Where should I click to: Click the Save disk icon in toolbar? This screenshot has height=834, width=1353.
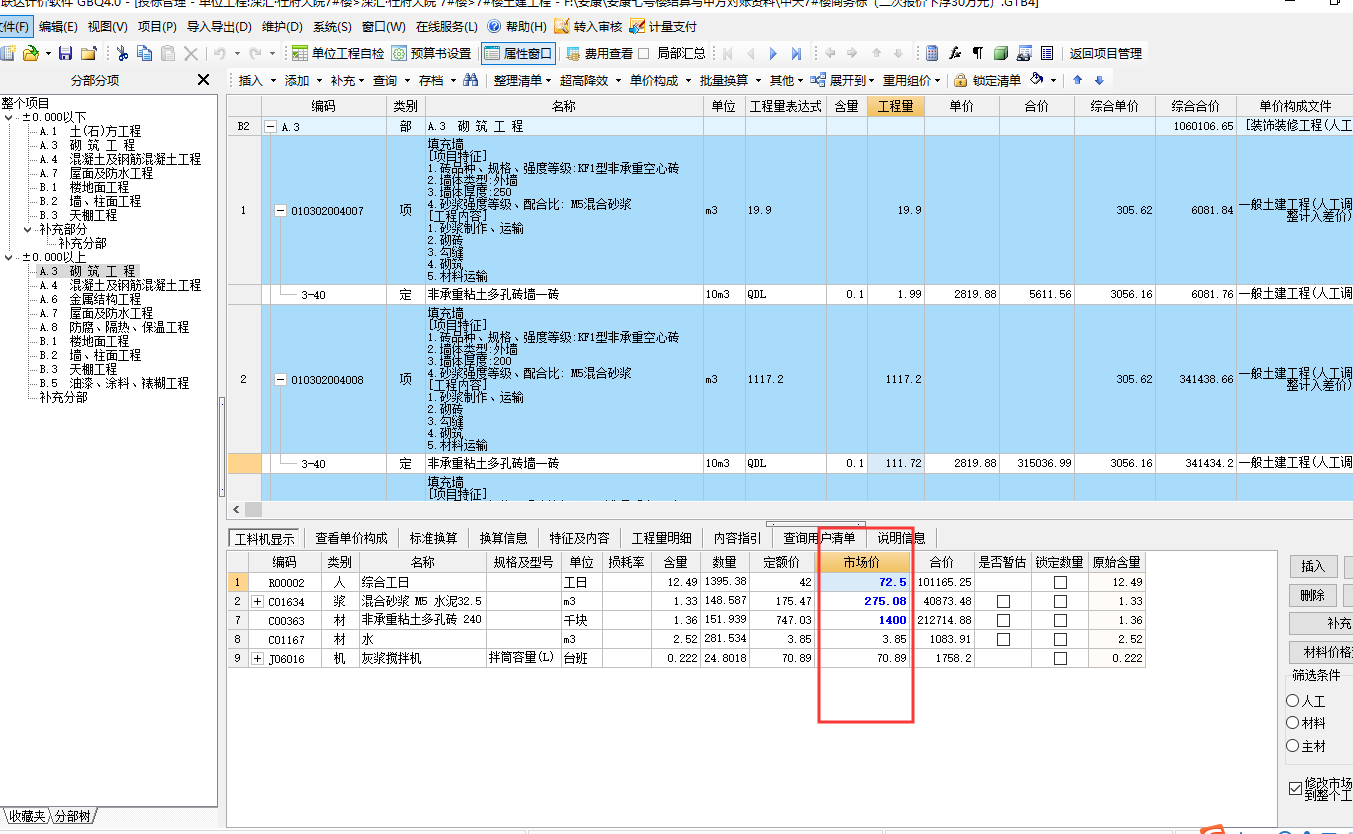(65, 53)
